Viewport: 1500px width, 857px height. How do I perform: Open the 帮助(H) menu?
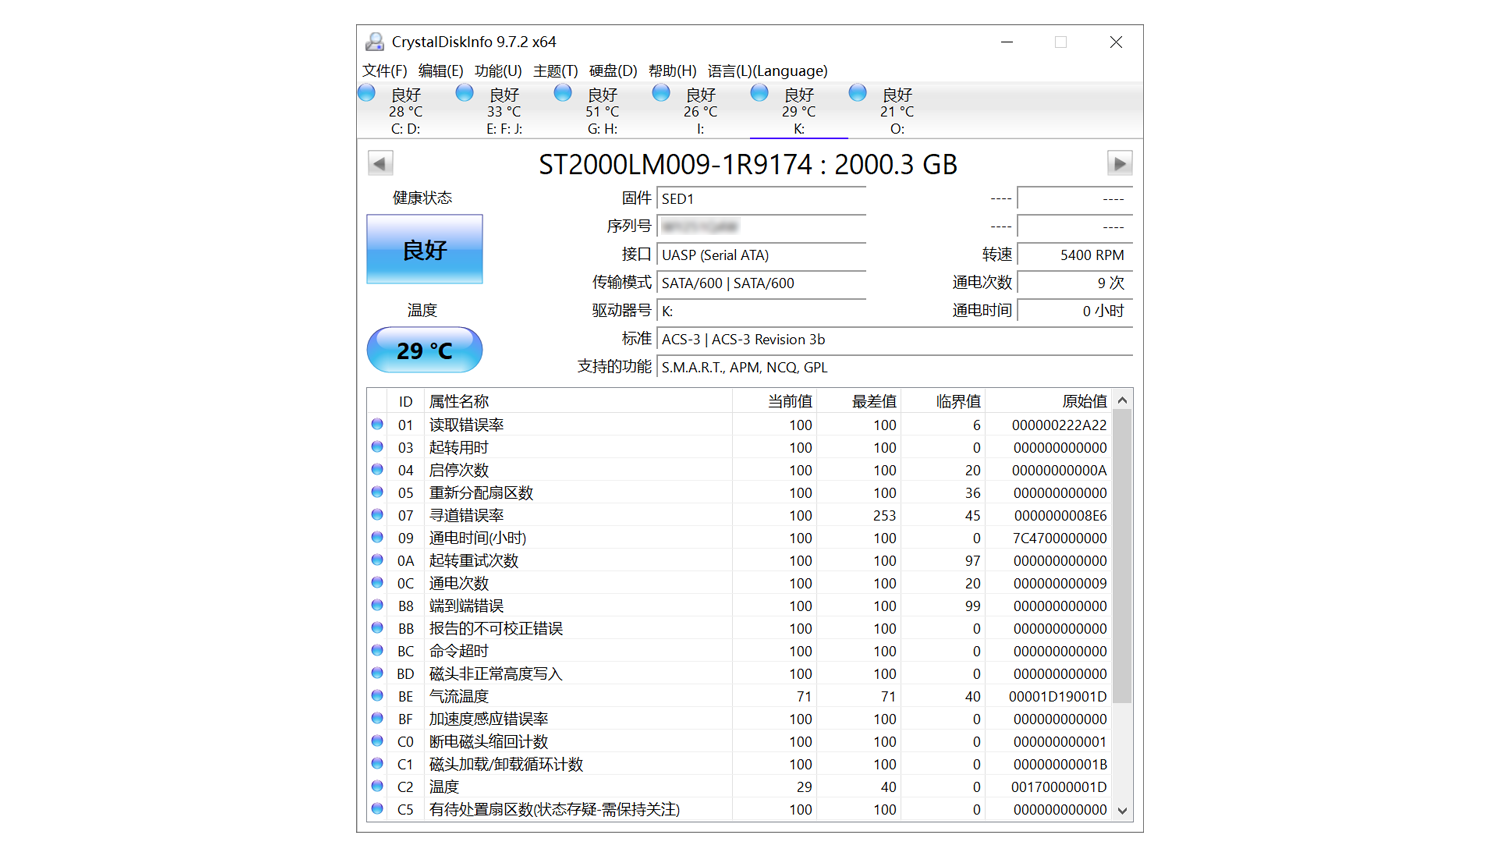pyautogui.click(x=672, y=71)
